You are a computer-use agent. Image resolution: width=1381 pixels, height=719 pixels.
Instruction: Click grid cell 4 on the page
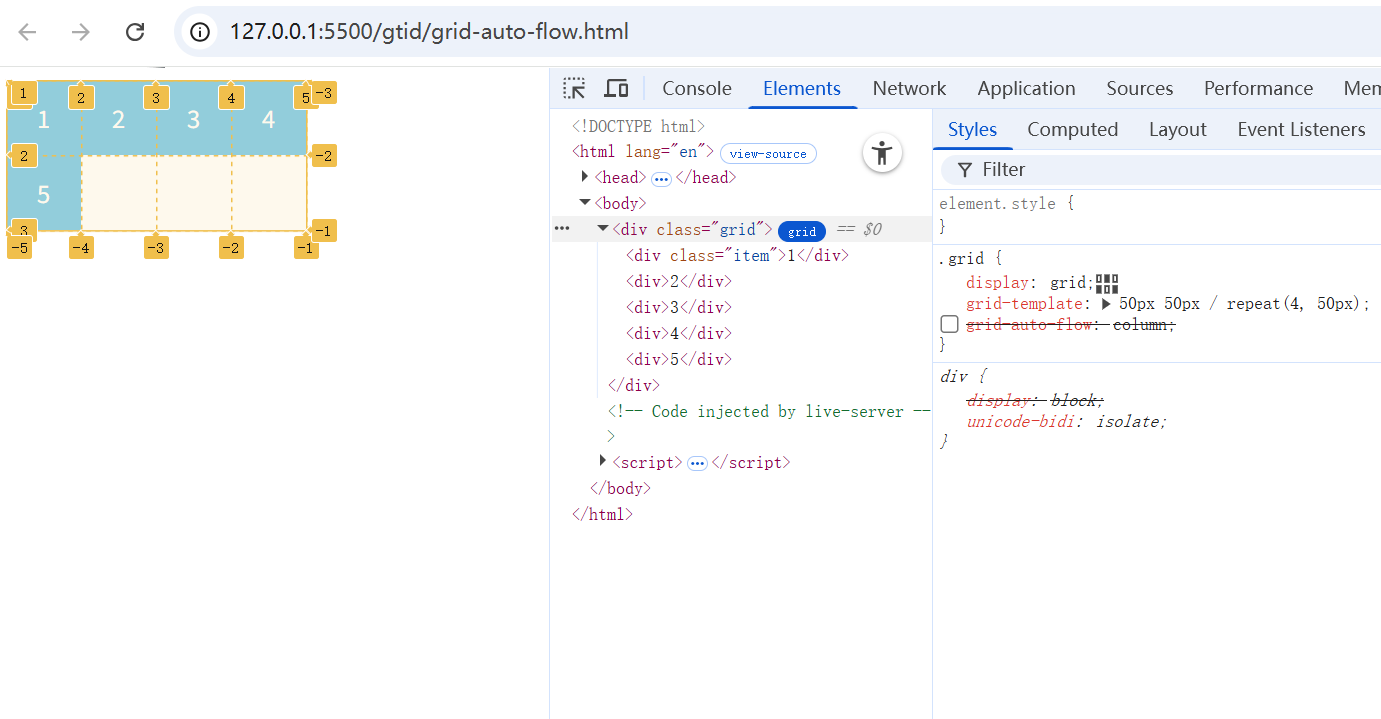coord(269,119)
